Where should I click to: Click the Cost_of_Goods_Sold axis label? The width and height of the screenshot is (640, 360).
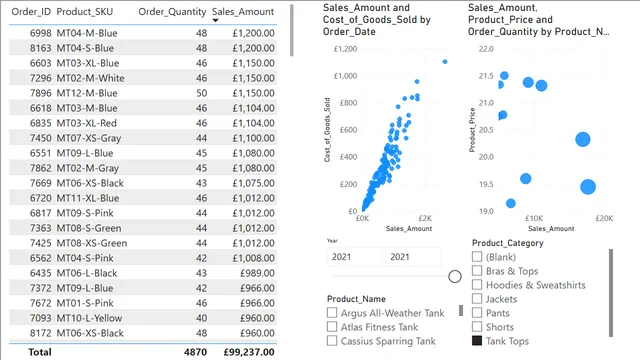[327, 130]
